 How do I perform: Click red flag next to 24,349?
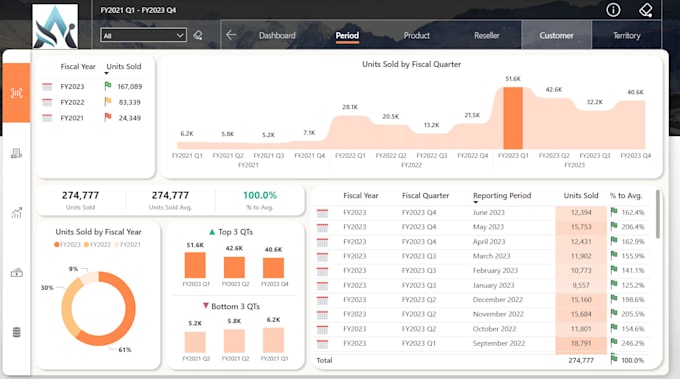(108, 117)
